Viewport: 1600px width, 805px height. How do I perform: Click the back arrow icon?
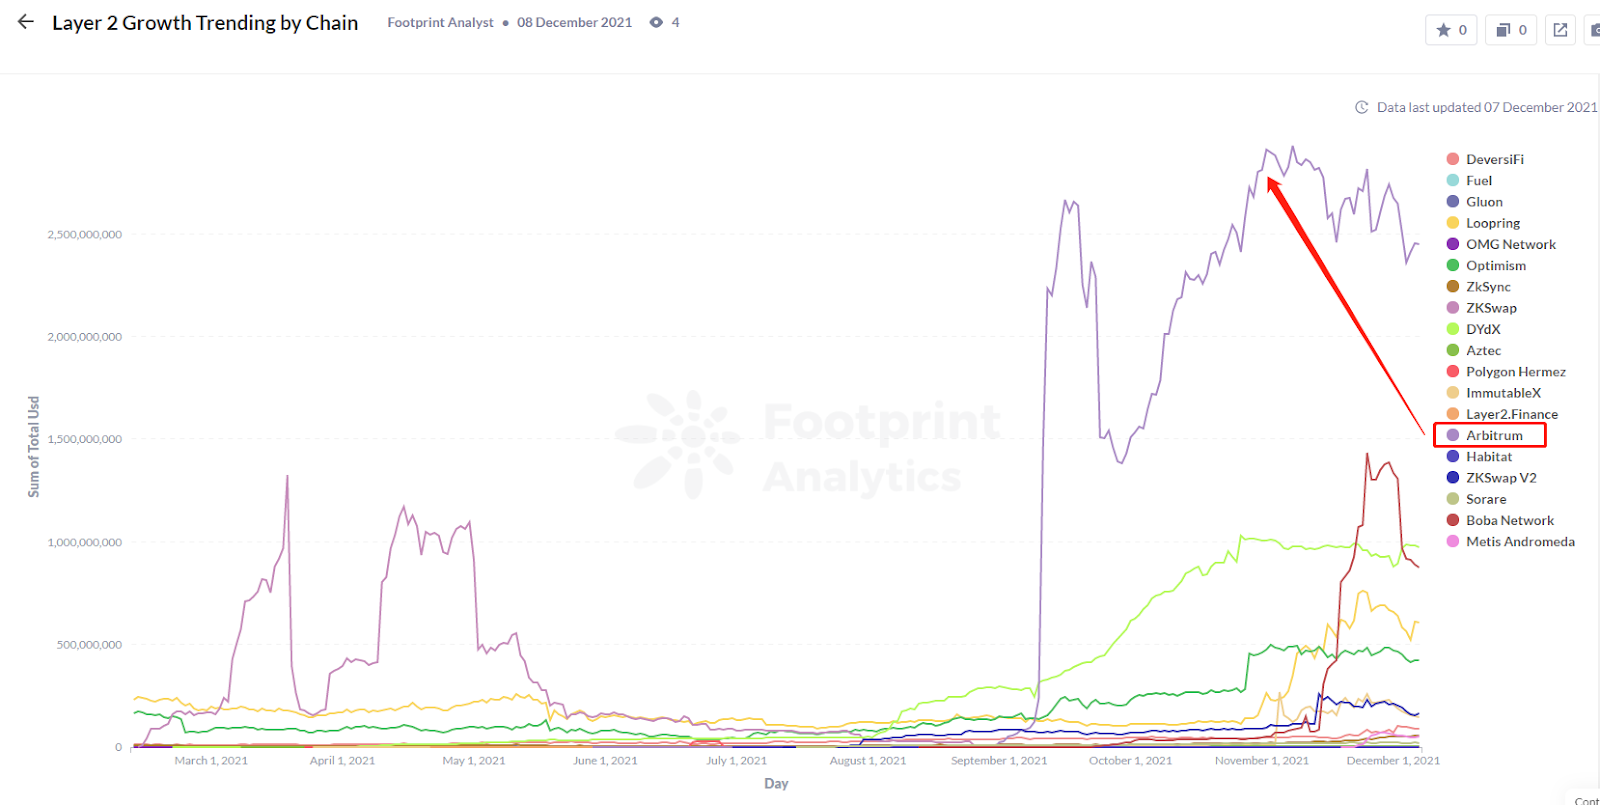[26, 22]
